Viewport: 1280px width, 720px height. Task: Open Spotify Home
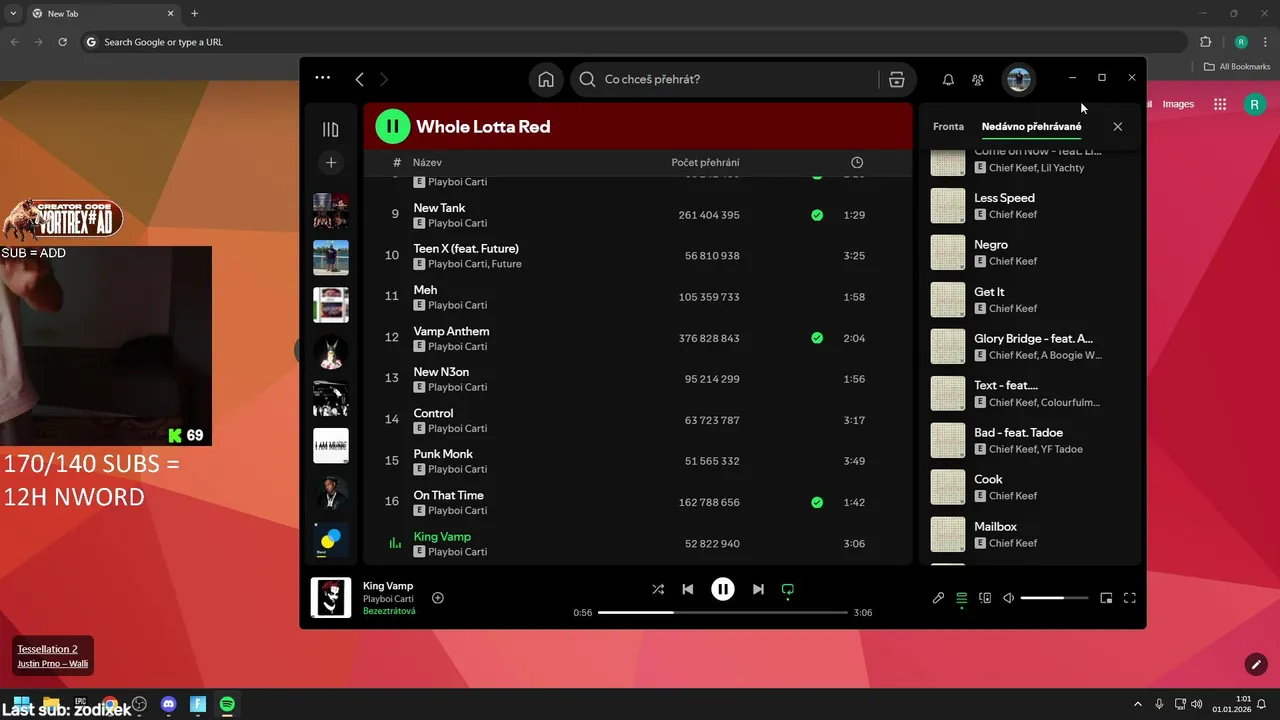546,79
